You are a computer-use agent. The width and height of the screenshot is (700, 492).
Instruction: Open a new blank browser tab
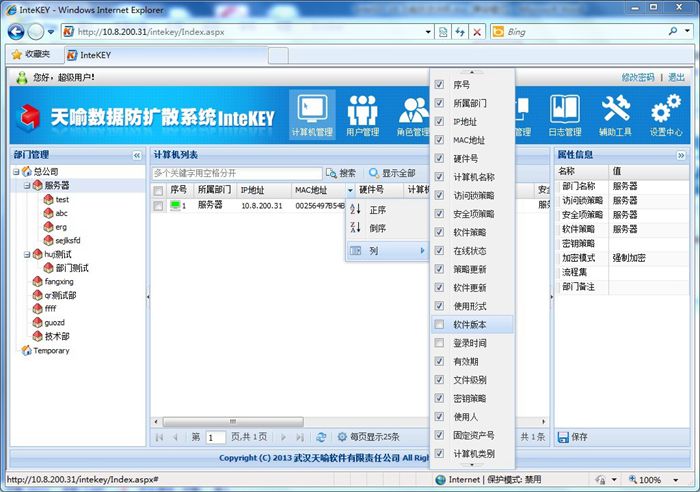click(278, 56)
